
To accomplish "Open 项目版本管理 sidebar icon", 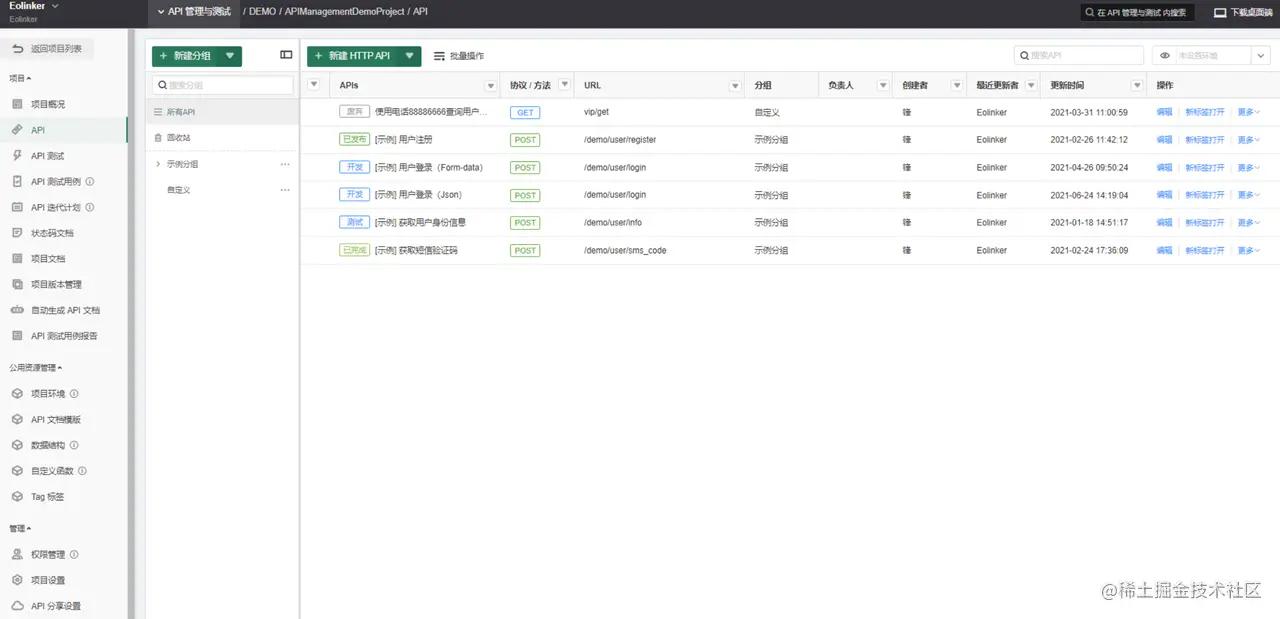I will [17, 285].
